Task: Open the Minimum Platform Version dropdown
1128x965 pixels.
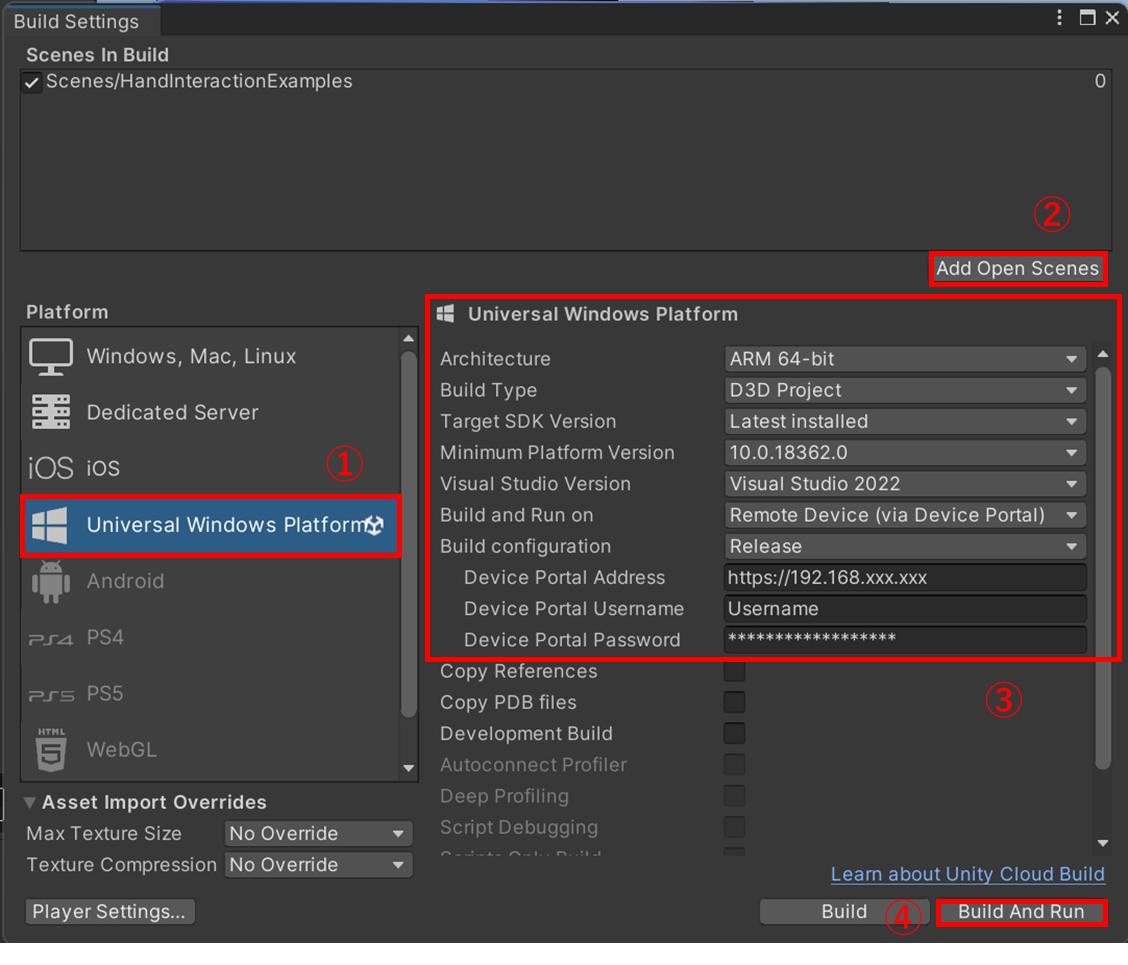Action: pos(905,453)
